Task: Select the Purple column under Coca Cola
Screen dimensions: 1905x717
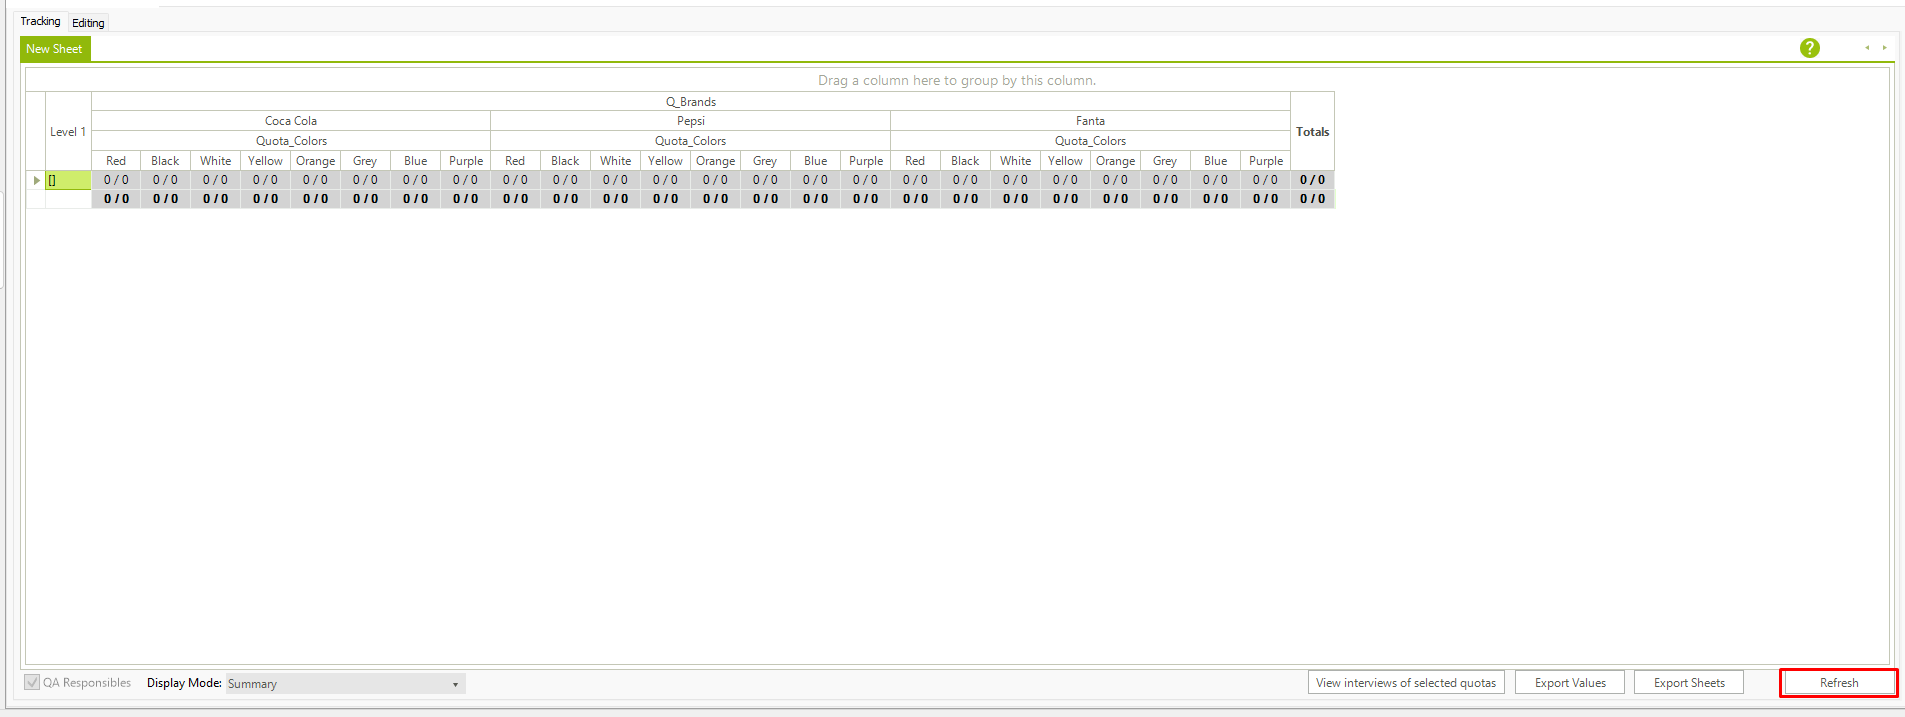Action: click(465, 161)
